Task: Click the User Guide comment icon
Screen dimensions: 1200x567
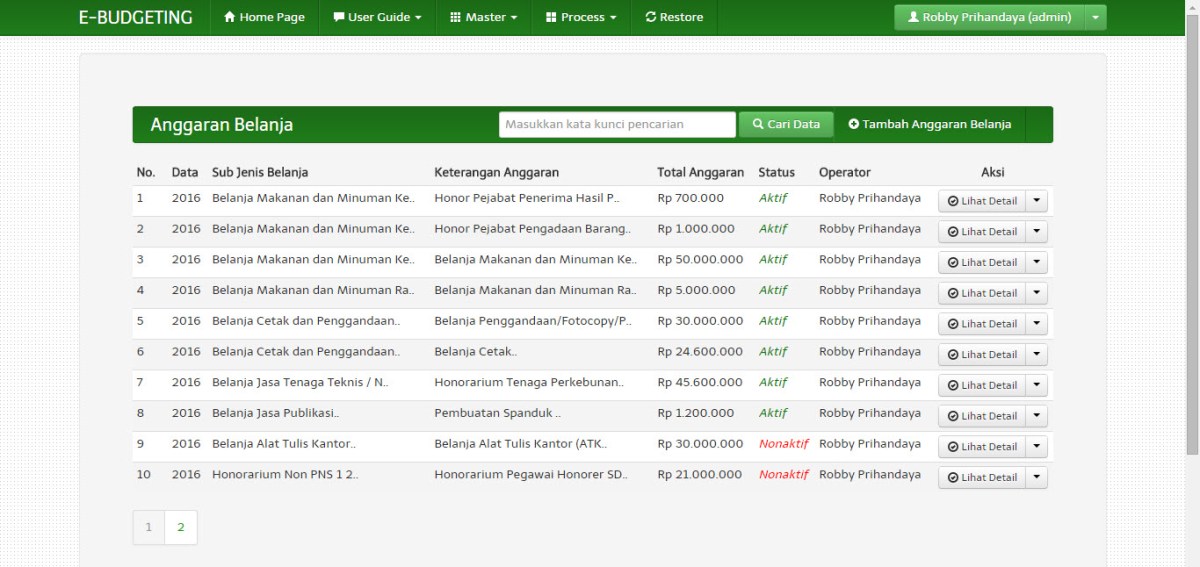Action: click(339, 17)
